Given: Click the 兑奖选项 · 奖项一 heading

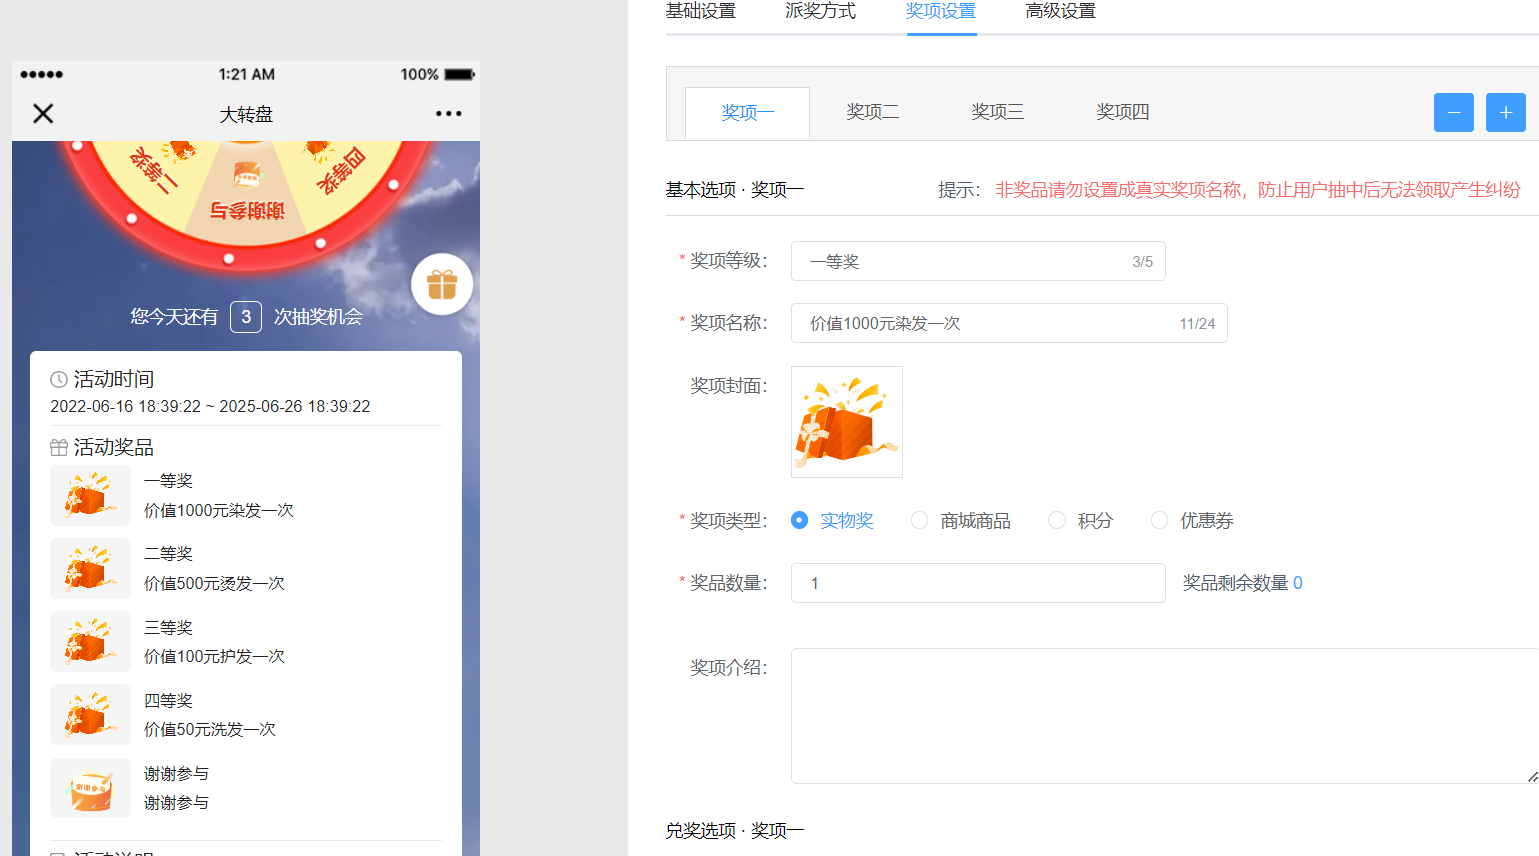Looking at the screenshot, I should tap(735, 831).
